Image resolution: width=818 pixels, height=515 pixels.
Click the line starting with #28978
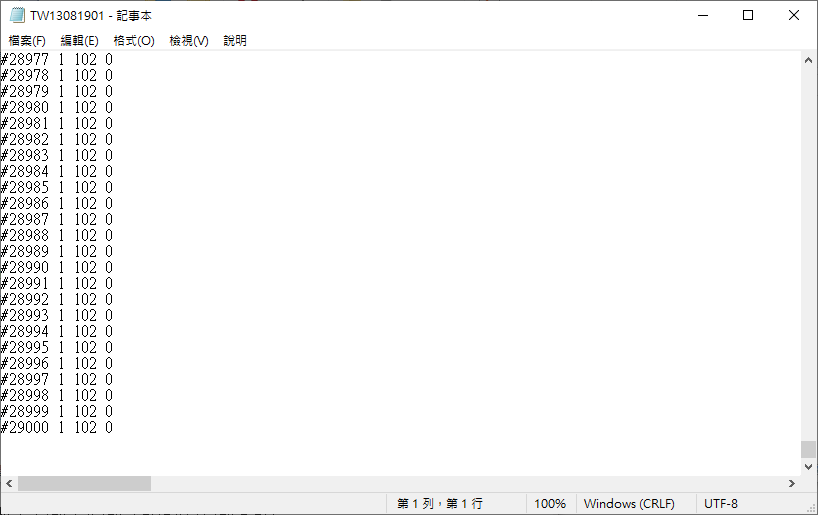pyautogui.click(x=56, y=76)
